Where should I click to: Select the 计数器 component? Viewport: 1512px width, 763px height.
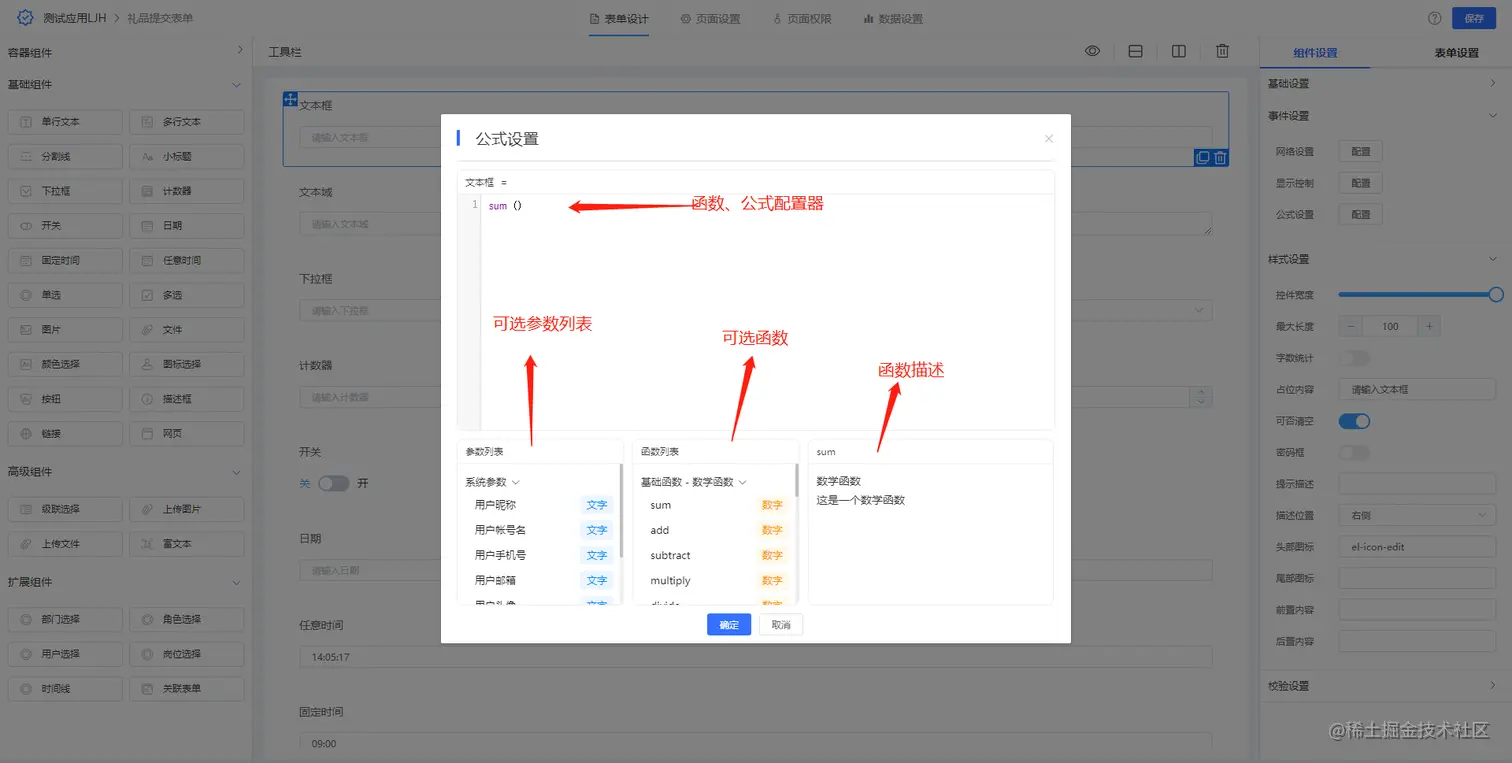pos(187,191)
